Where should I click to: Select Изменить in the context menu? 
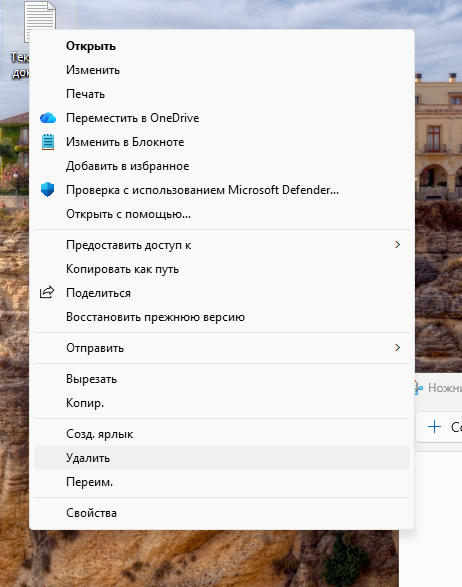(x=222, y=70)
